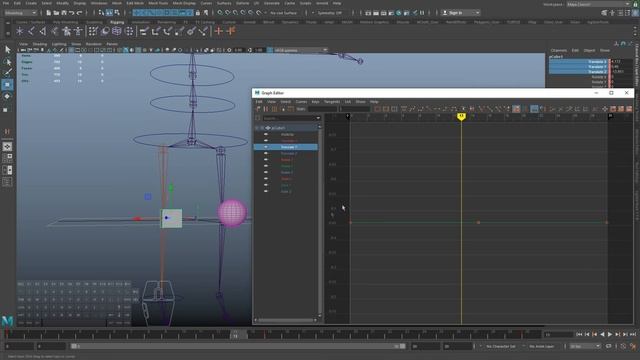Screen dimensions: 640x360
Task: Click the playback range slider bar
Action: 238,346
